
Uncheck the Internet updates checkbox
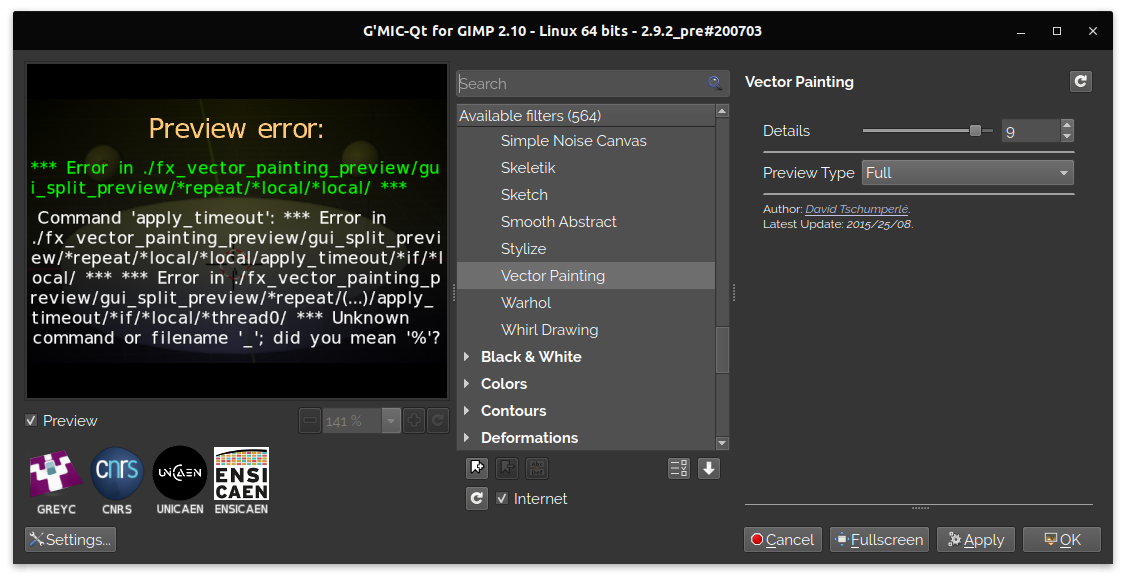[x=502, y=498]
